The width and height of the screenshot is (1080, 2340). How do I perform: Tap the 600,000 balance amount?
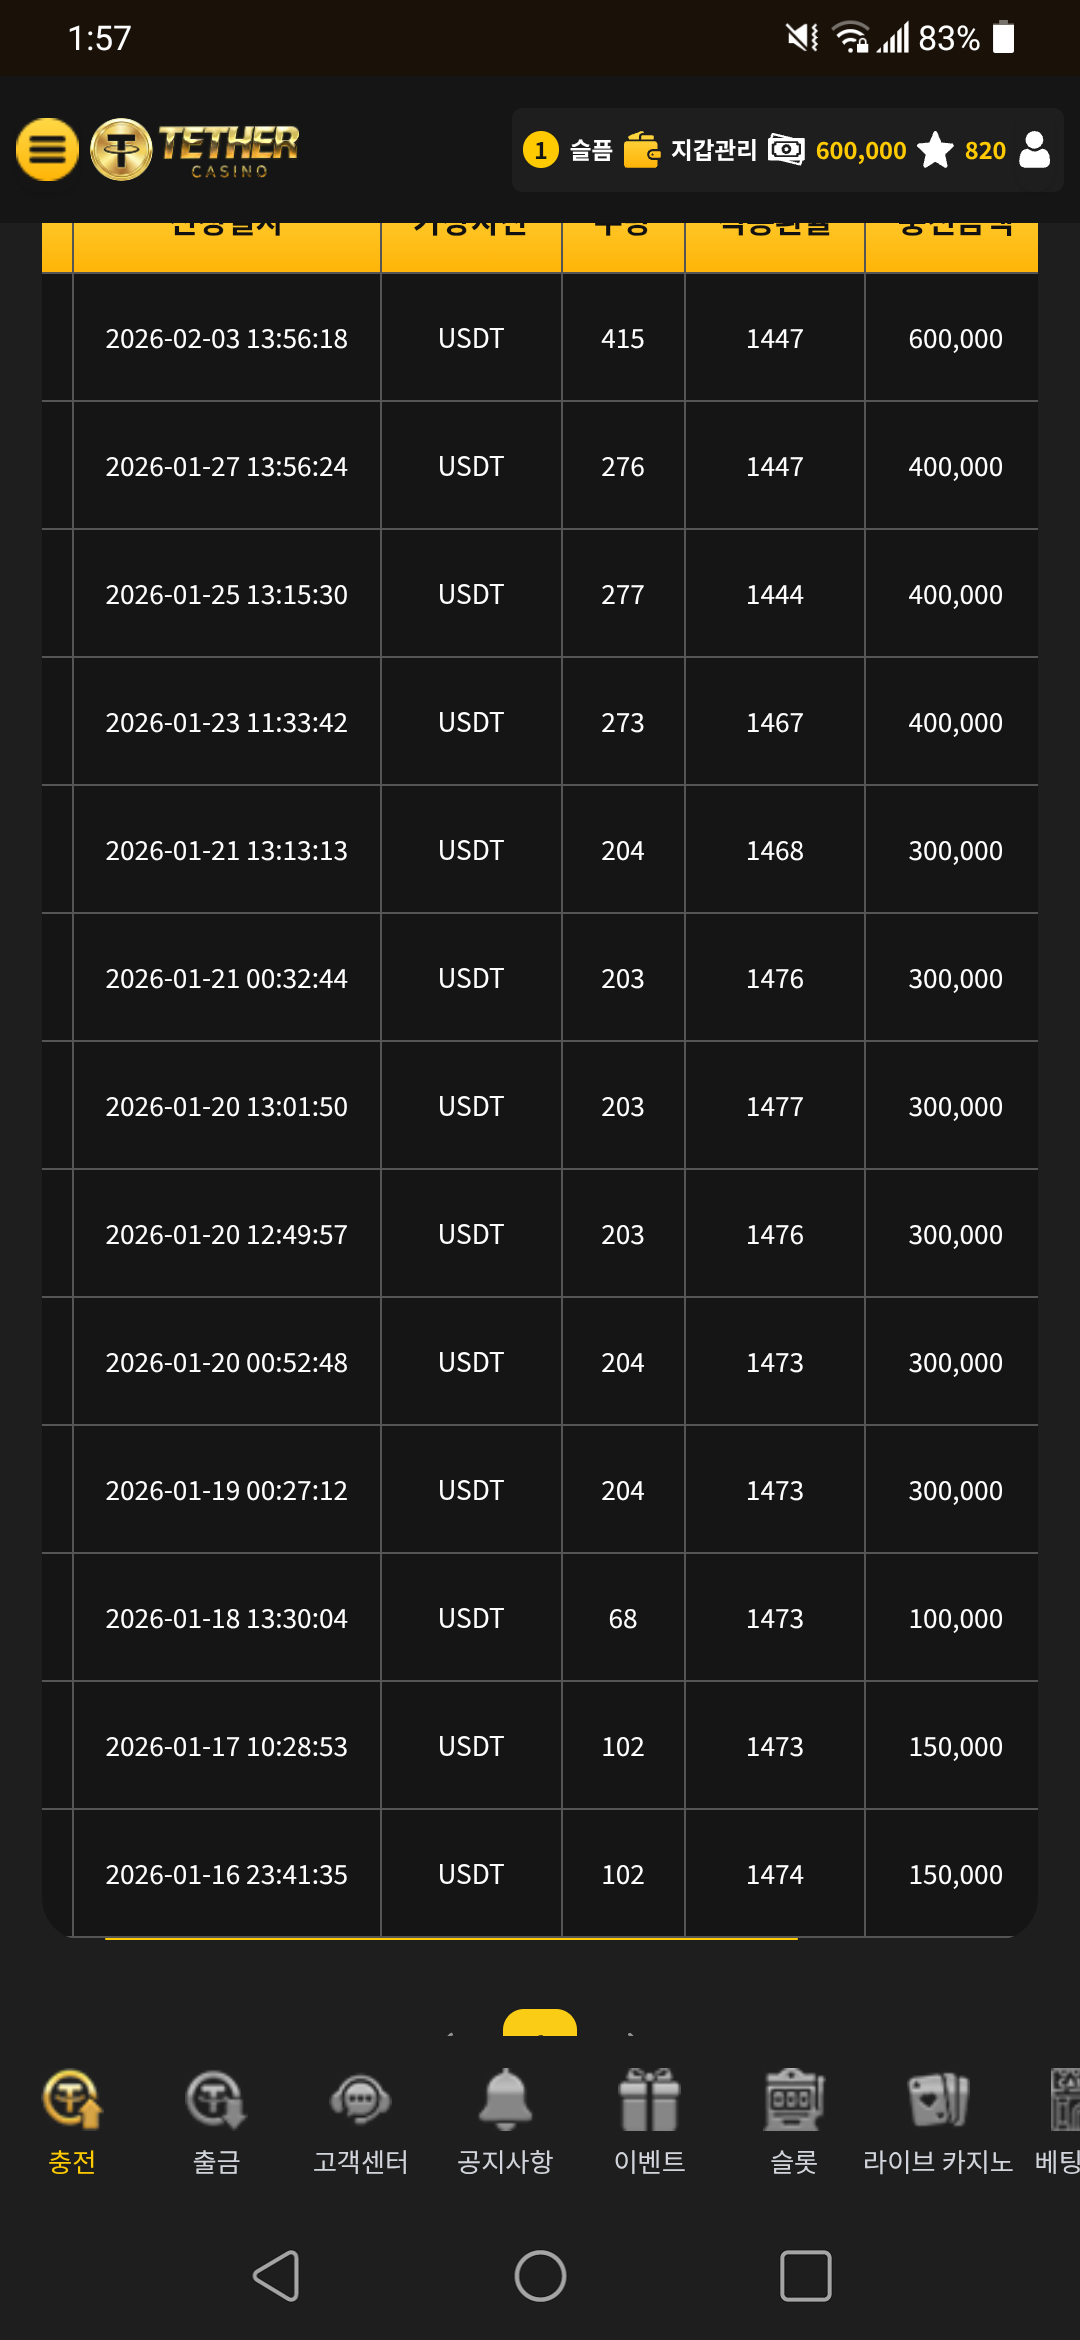[x=860, y=150]
